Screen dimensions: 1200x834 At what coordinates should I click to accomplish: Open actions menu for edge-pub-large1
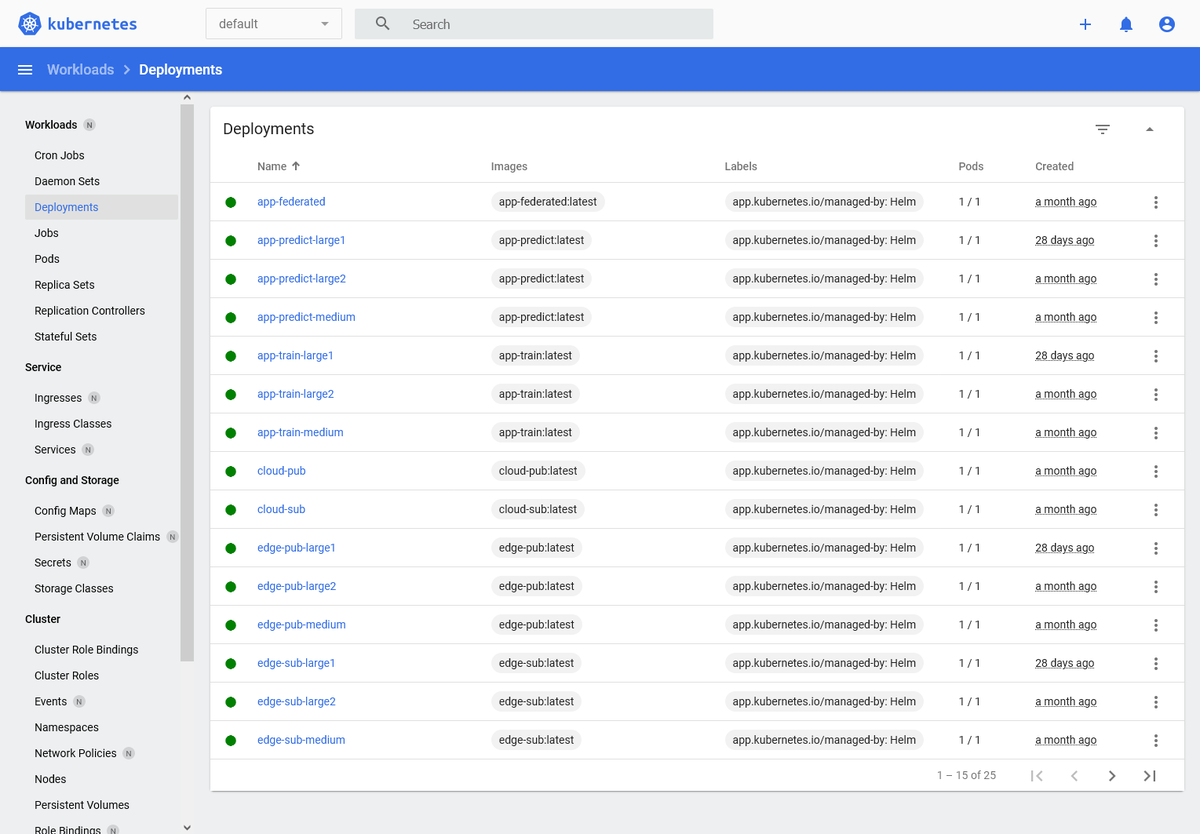coord(1156,548)
